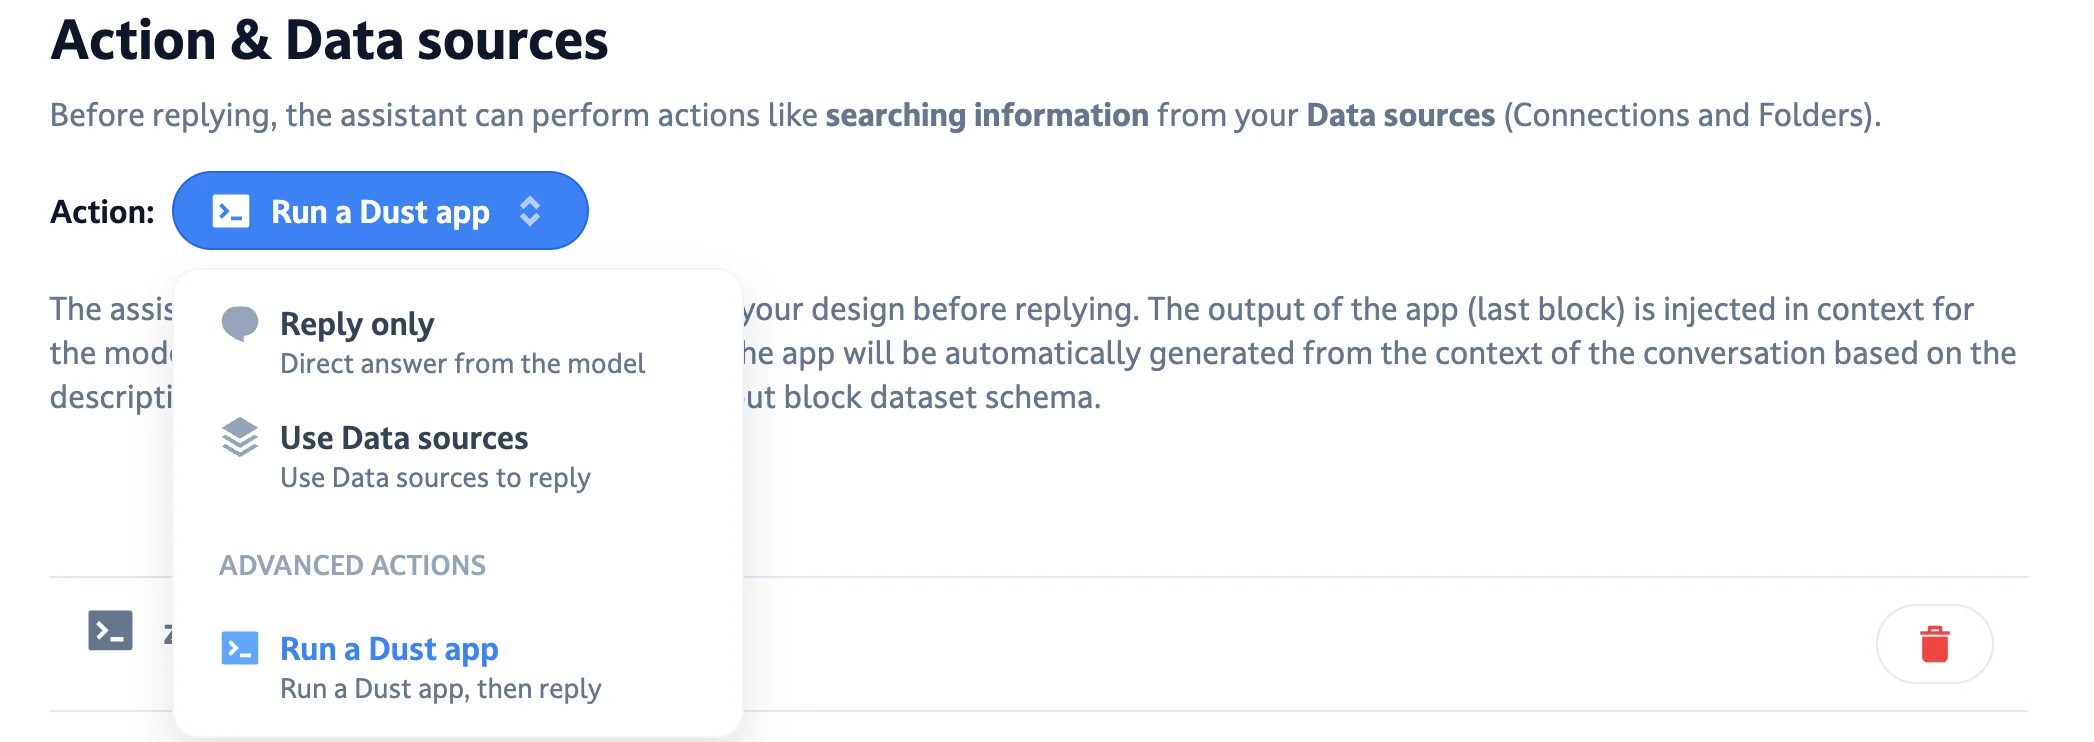
Task: Click the blue terminal icon under Advanced Actions
Action: pyautogui.click(x=239, y=649)
